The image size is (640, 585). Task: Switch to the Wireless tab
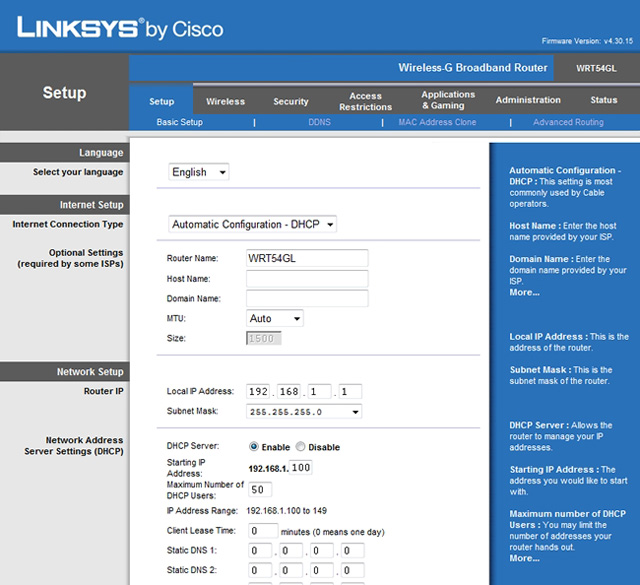coord(225,101)
